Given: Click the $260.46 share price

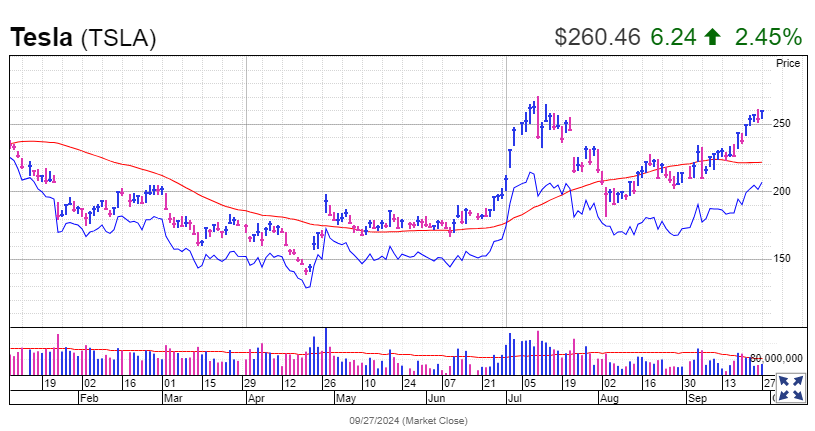Looking at the screenshot, I should tap(597, 37).
